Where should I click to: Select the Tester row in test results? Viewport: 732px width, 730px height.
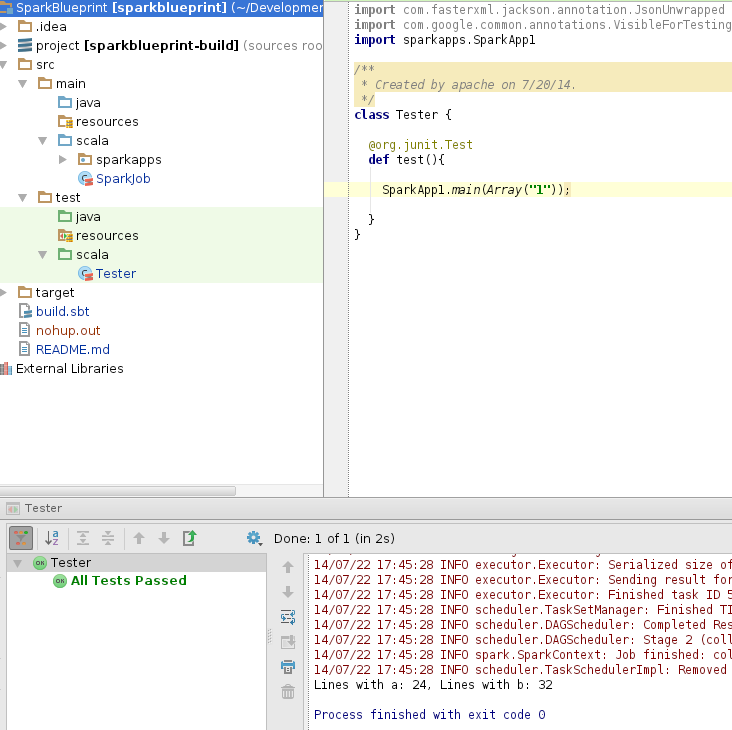pyautogui.click(x=136, y=563)
